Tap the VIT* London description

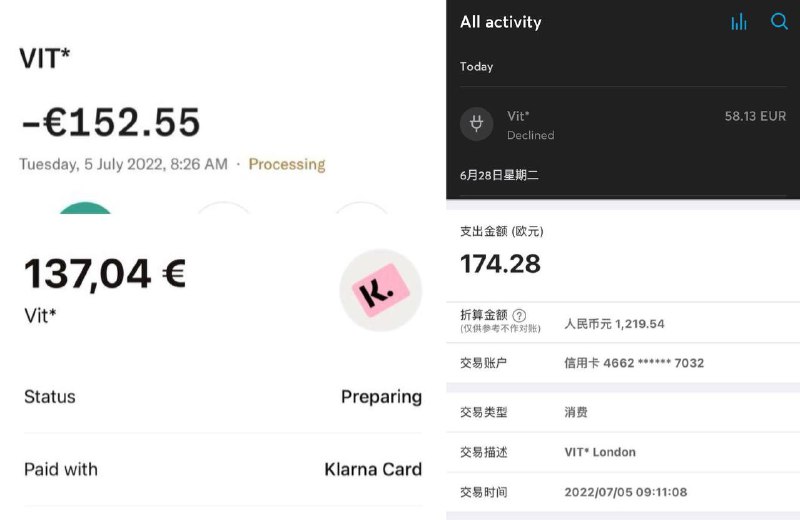[x=600, y=452]
